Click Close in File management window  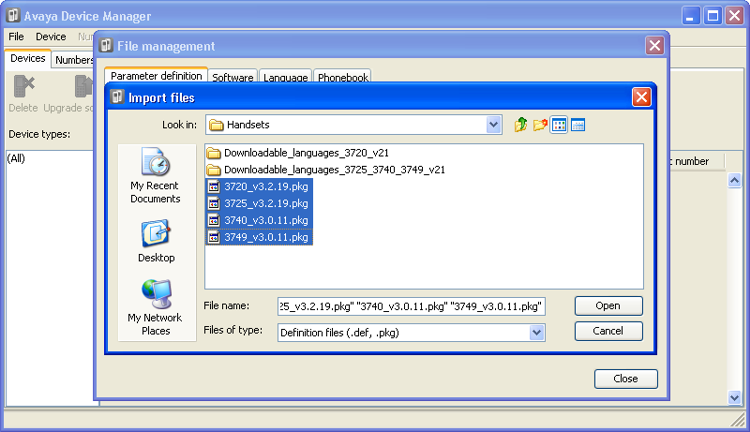[x=626, y=379]
